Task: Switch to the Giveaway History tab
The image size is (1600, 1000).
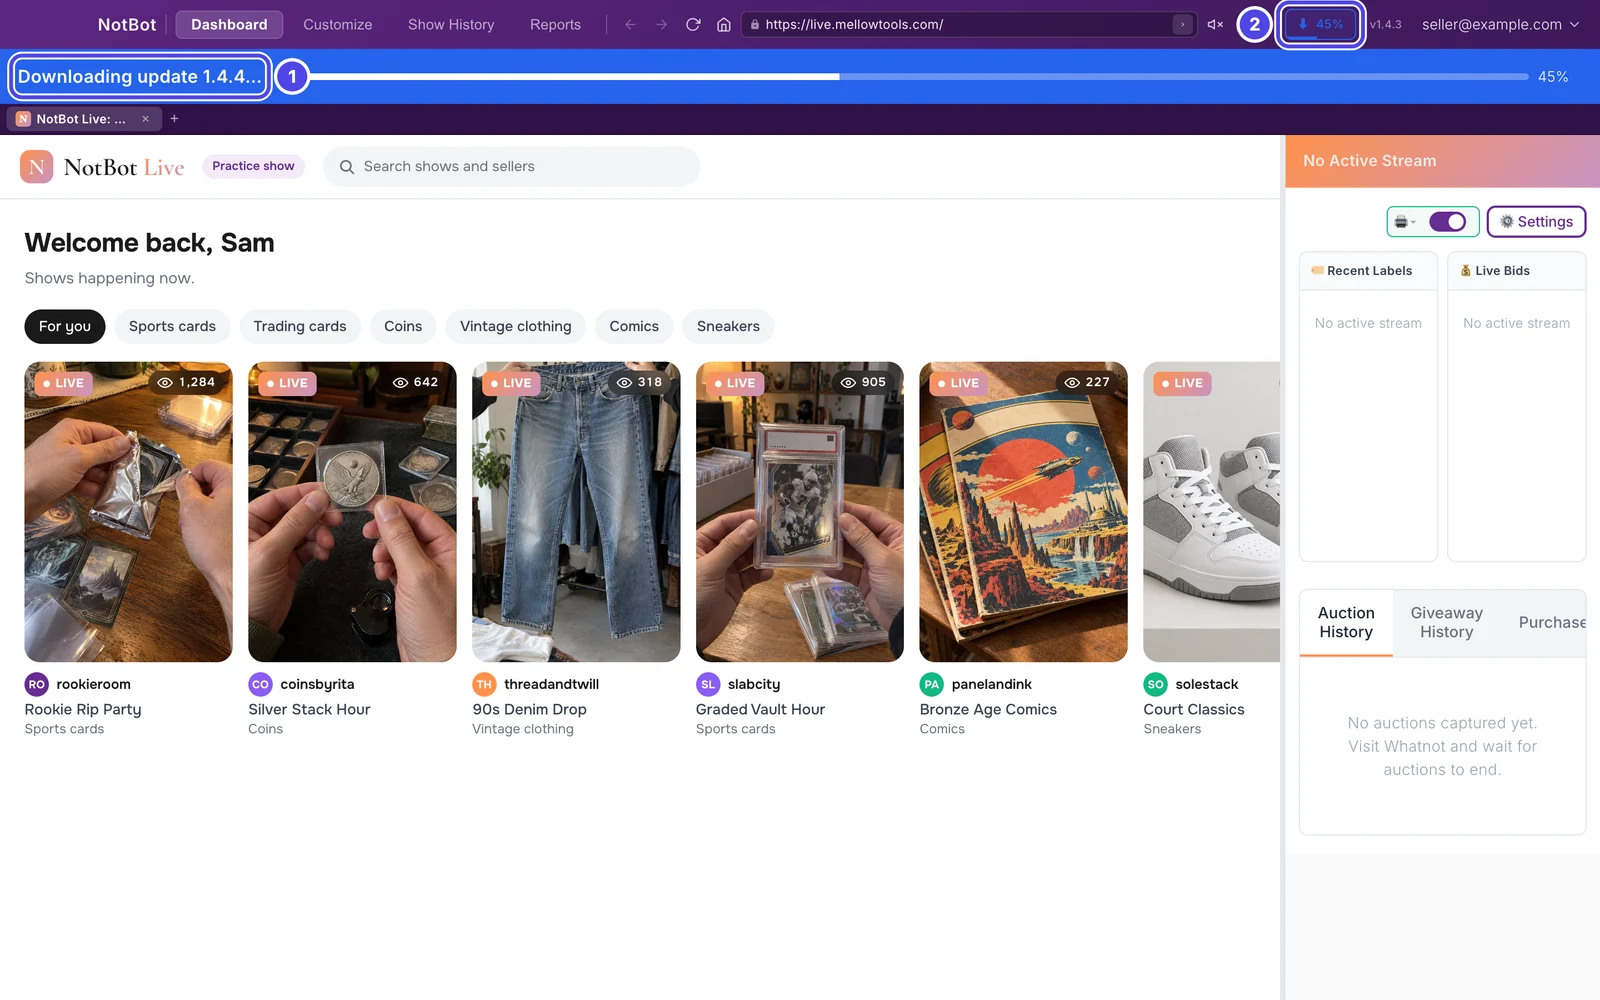Action: click(1446, 622)
